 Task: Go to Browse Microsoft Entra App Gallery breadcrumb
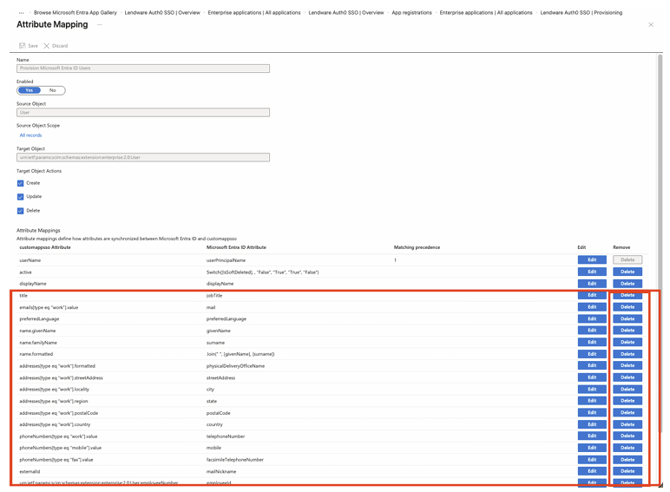click(x=75, y=13)
